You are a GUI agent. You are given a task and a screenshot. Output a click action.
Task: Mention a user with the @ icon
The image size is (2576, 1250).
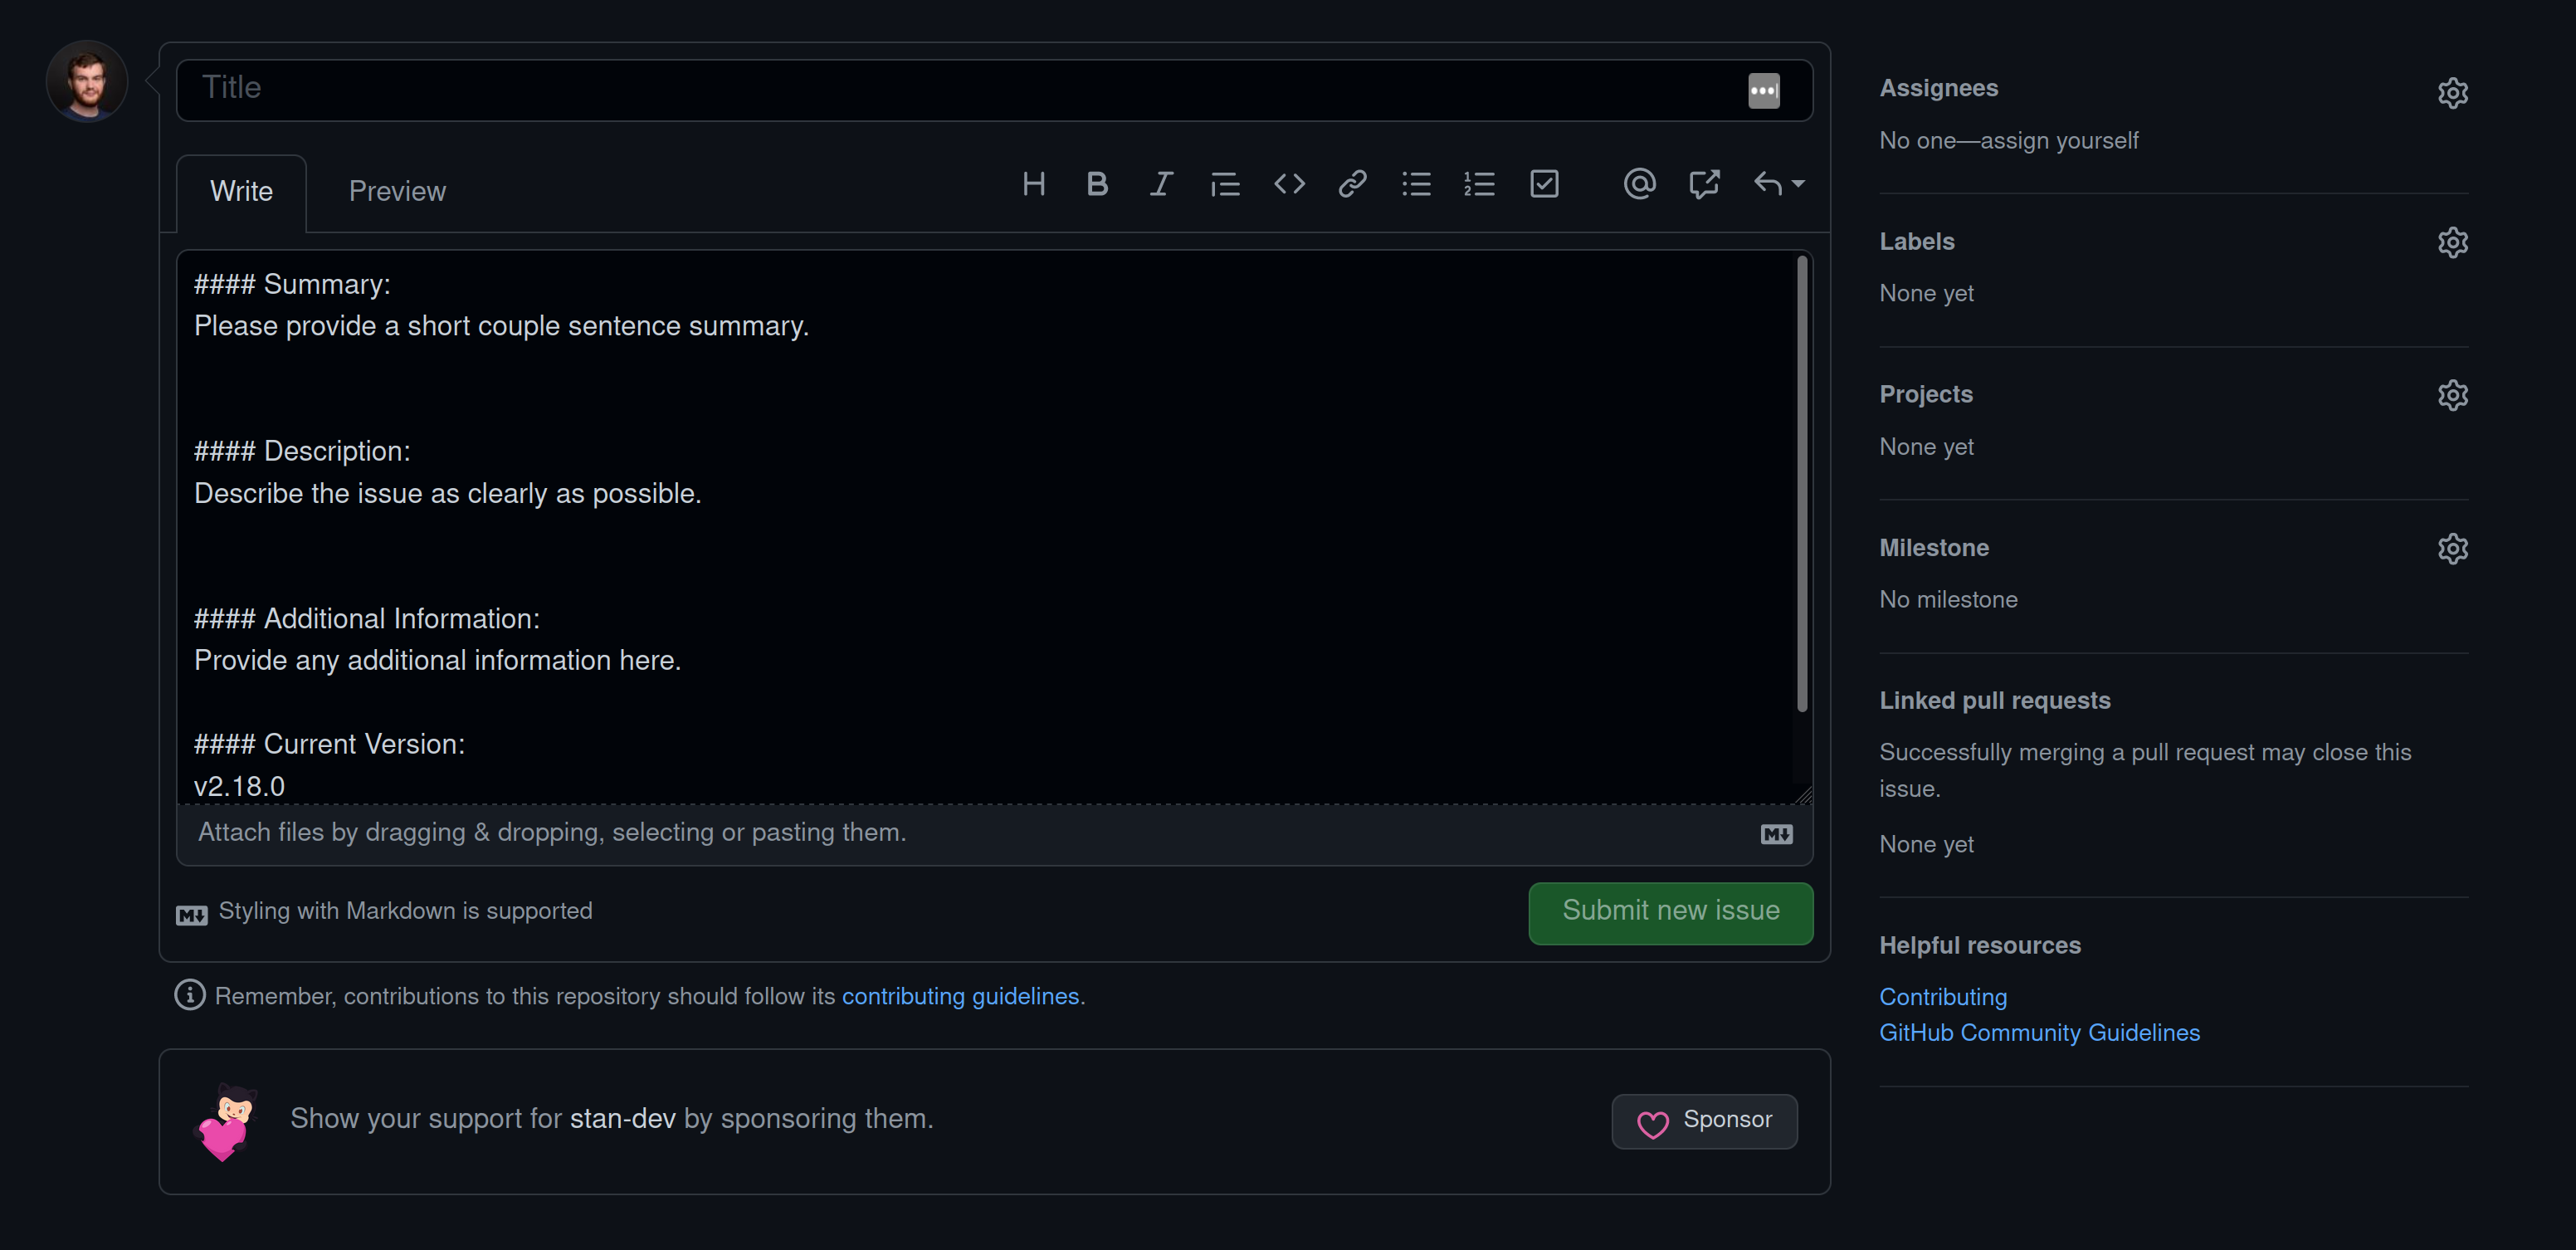coord(1639,184)
